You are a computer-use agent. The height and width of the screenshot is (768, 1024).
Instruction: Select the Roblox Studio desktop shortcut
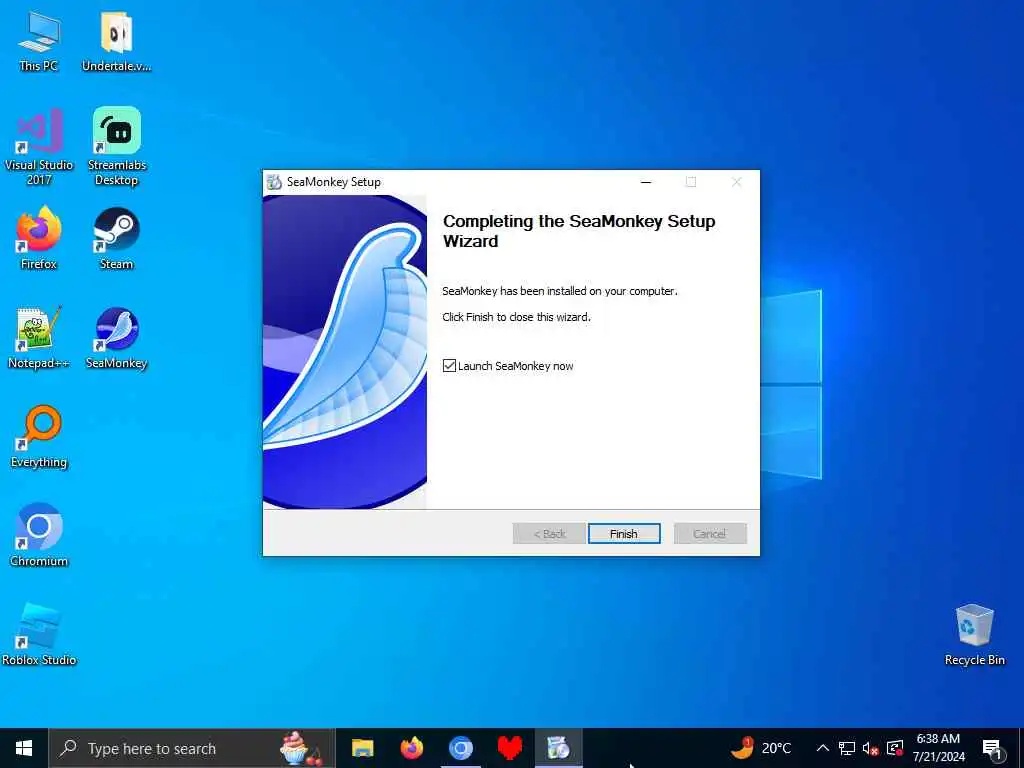(39, 635)
